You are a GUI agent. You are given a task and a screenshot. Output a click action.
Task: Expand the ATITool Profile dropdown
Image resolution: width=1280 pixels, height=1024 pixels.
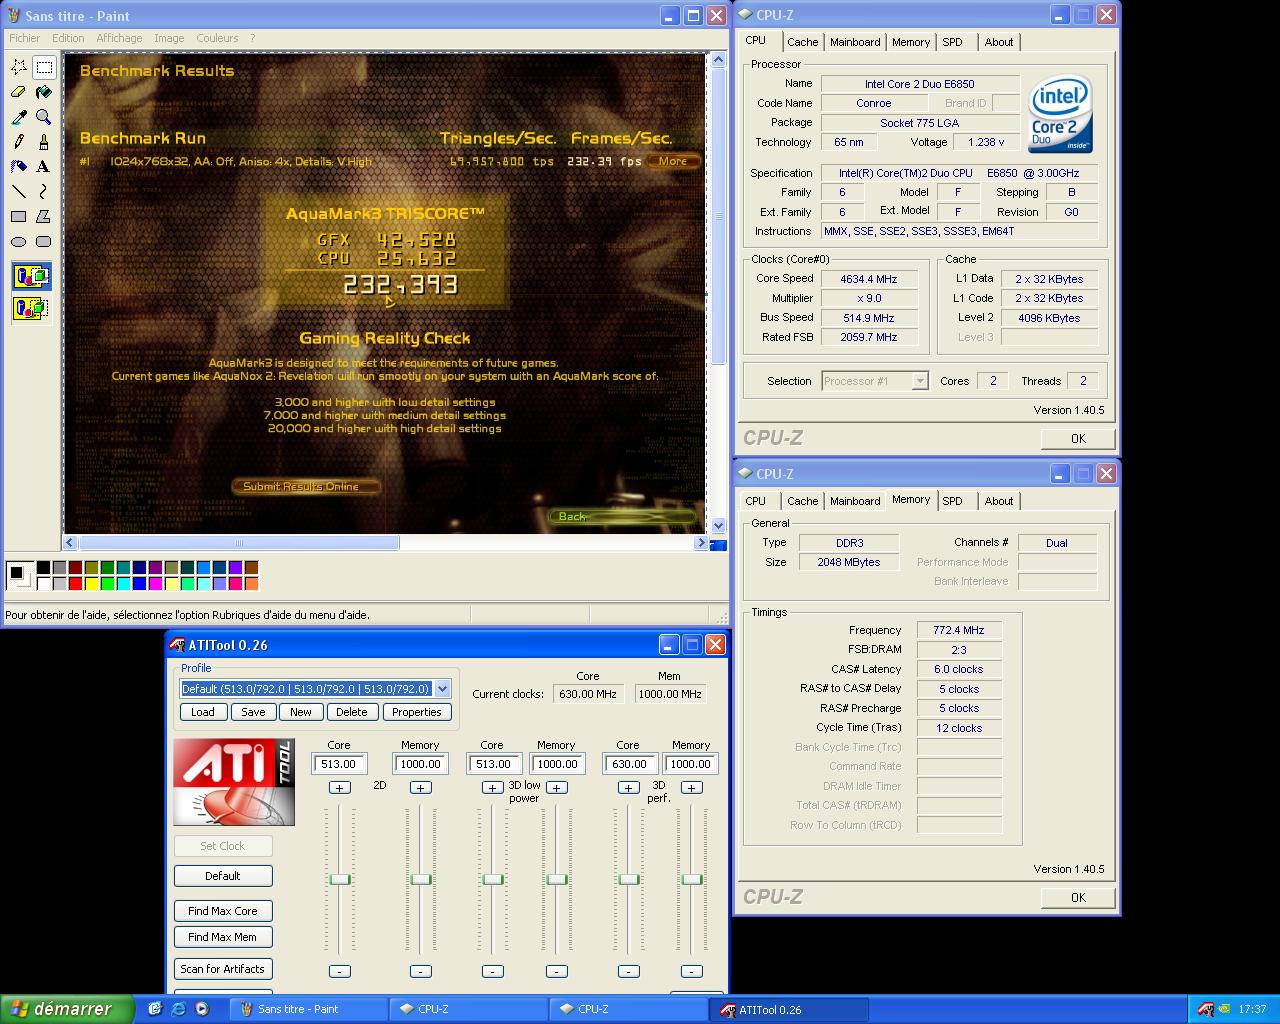(x=442, y=689)
